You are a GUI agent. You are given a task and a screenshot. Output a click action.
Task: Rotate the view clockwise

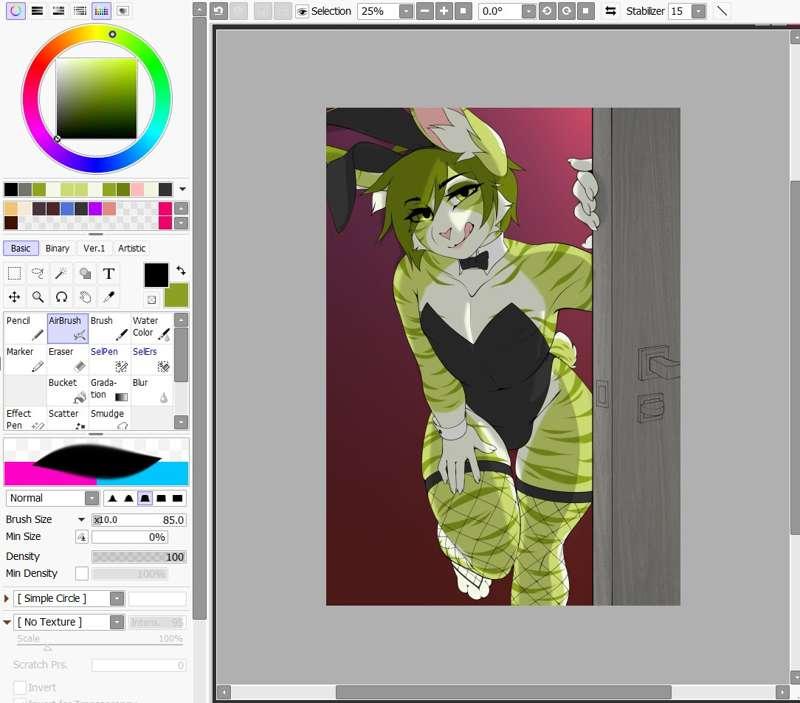[x=566, y=11]
